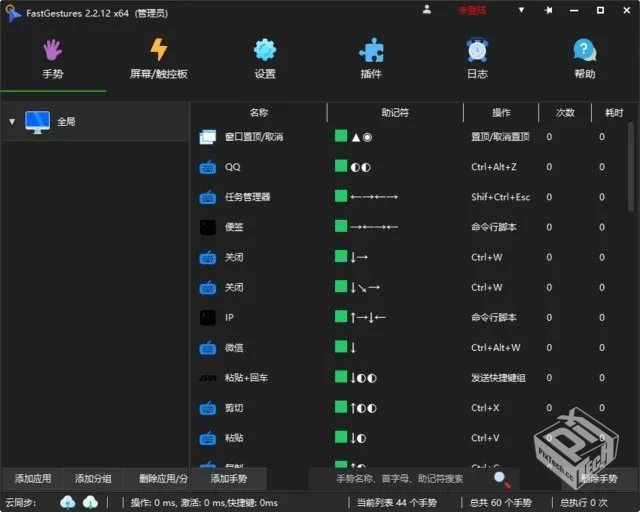Open the 帮助 help tab

(x=584, y=60)
